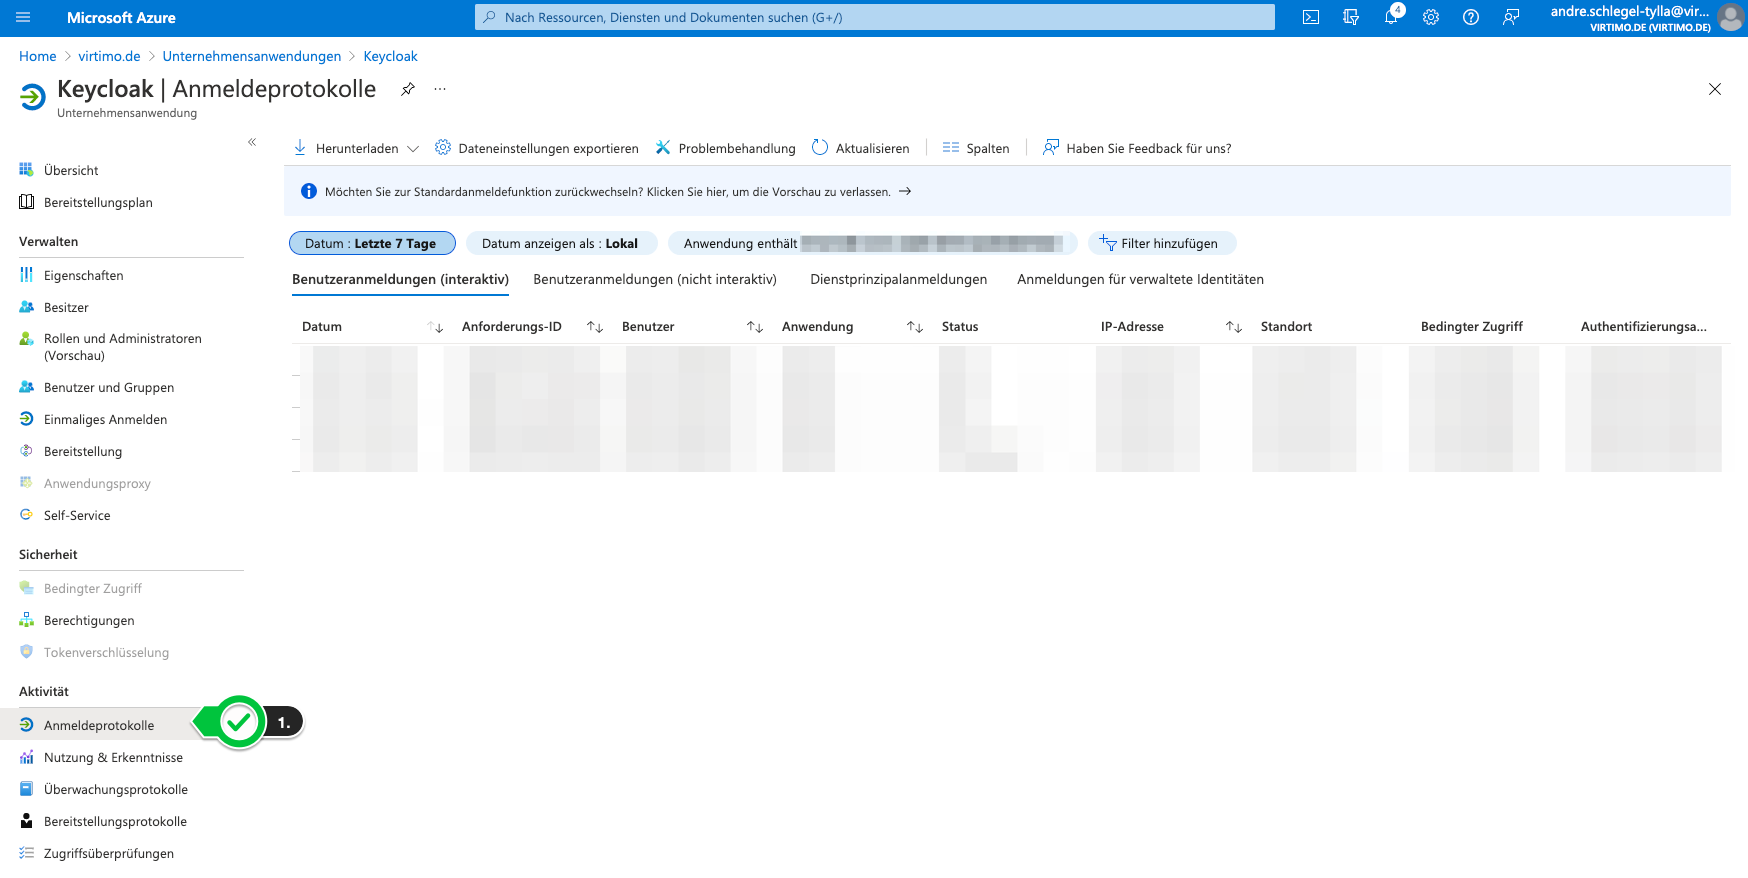Screen dimensions: 1748x878
Task: Switch to Dienstprinzipalanmeldungen tab
Action: (899, 279)
